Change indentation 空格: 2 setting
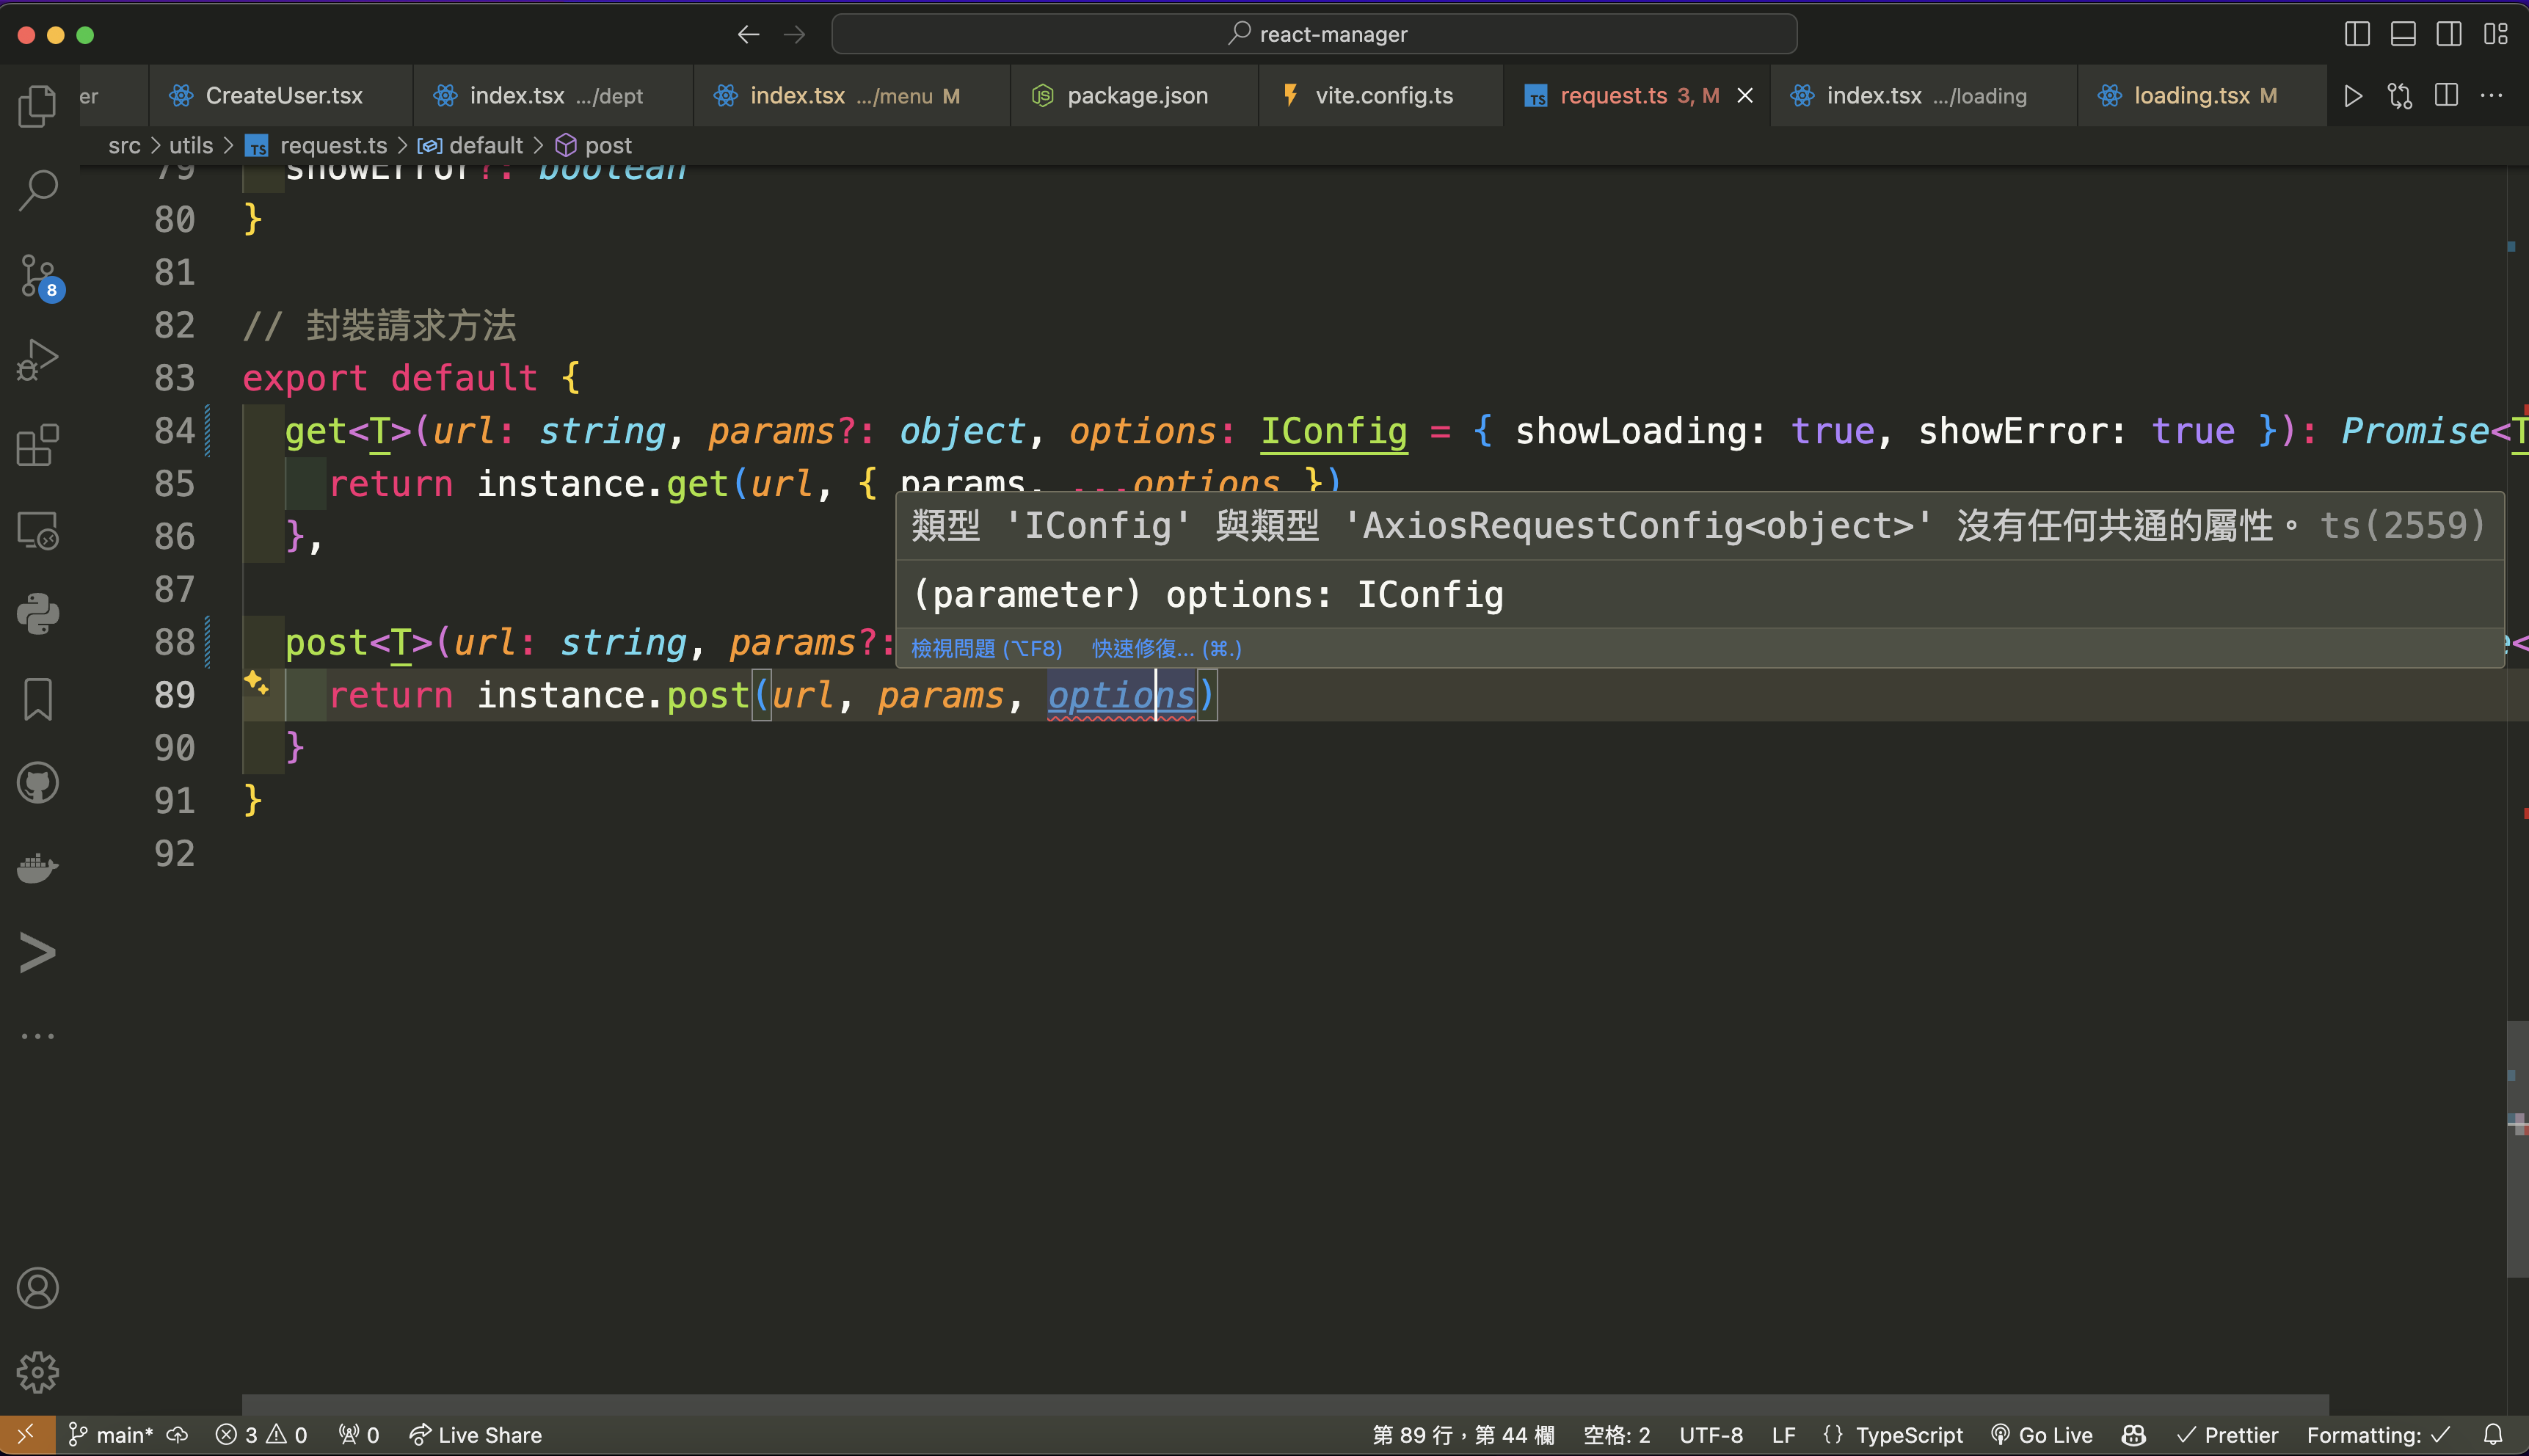This screenshot has height=1456, width=2529. tap(1616, 1435)
